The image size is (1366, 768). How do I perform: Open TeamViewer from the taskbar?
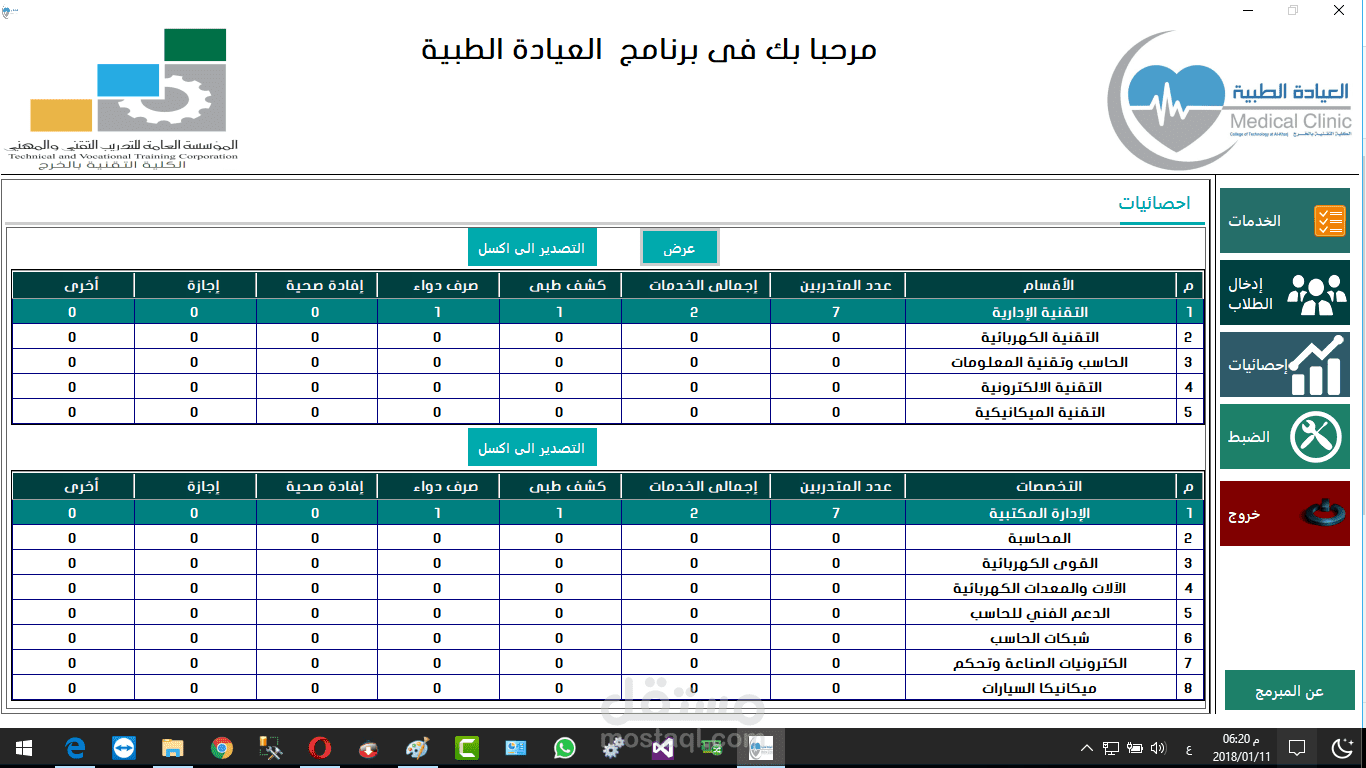[x=123, y=748]
